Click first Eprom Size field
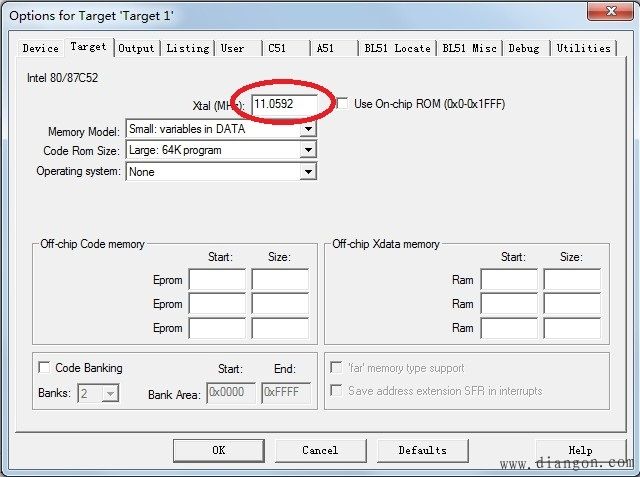Viewport: 640px width, 477px height. (280, 280)
